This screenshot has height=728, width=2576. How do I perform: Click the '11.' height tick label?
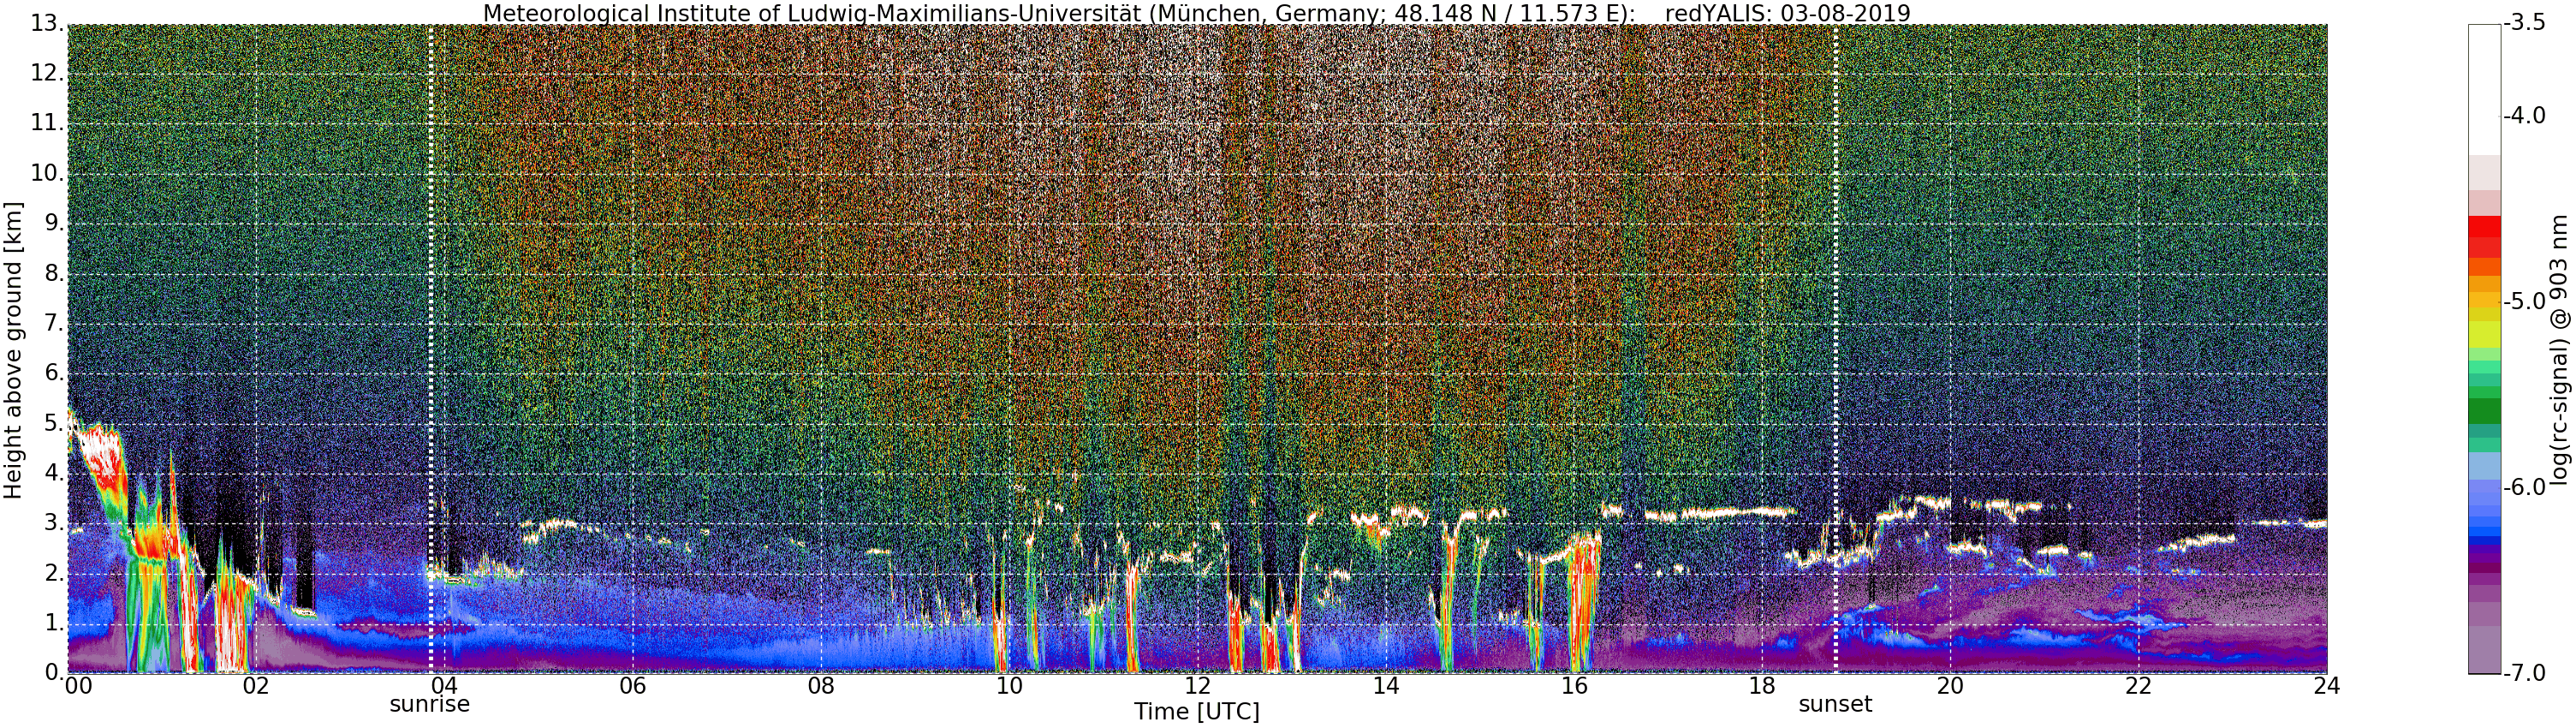pyautogui.click(x=47, y=124)
